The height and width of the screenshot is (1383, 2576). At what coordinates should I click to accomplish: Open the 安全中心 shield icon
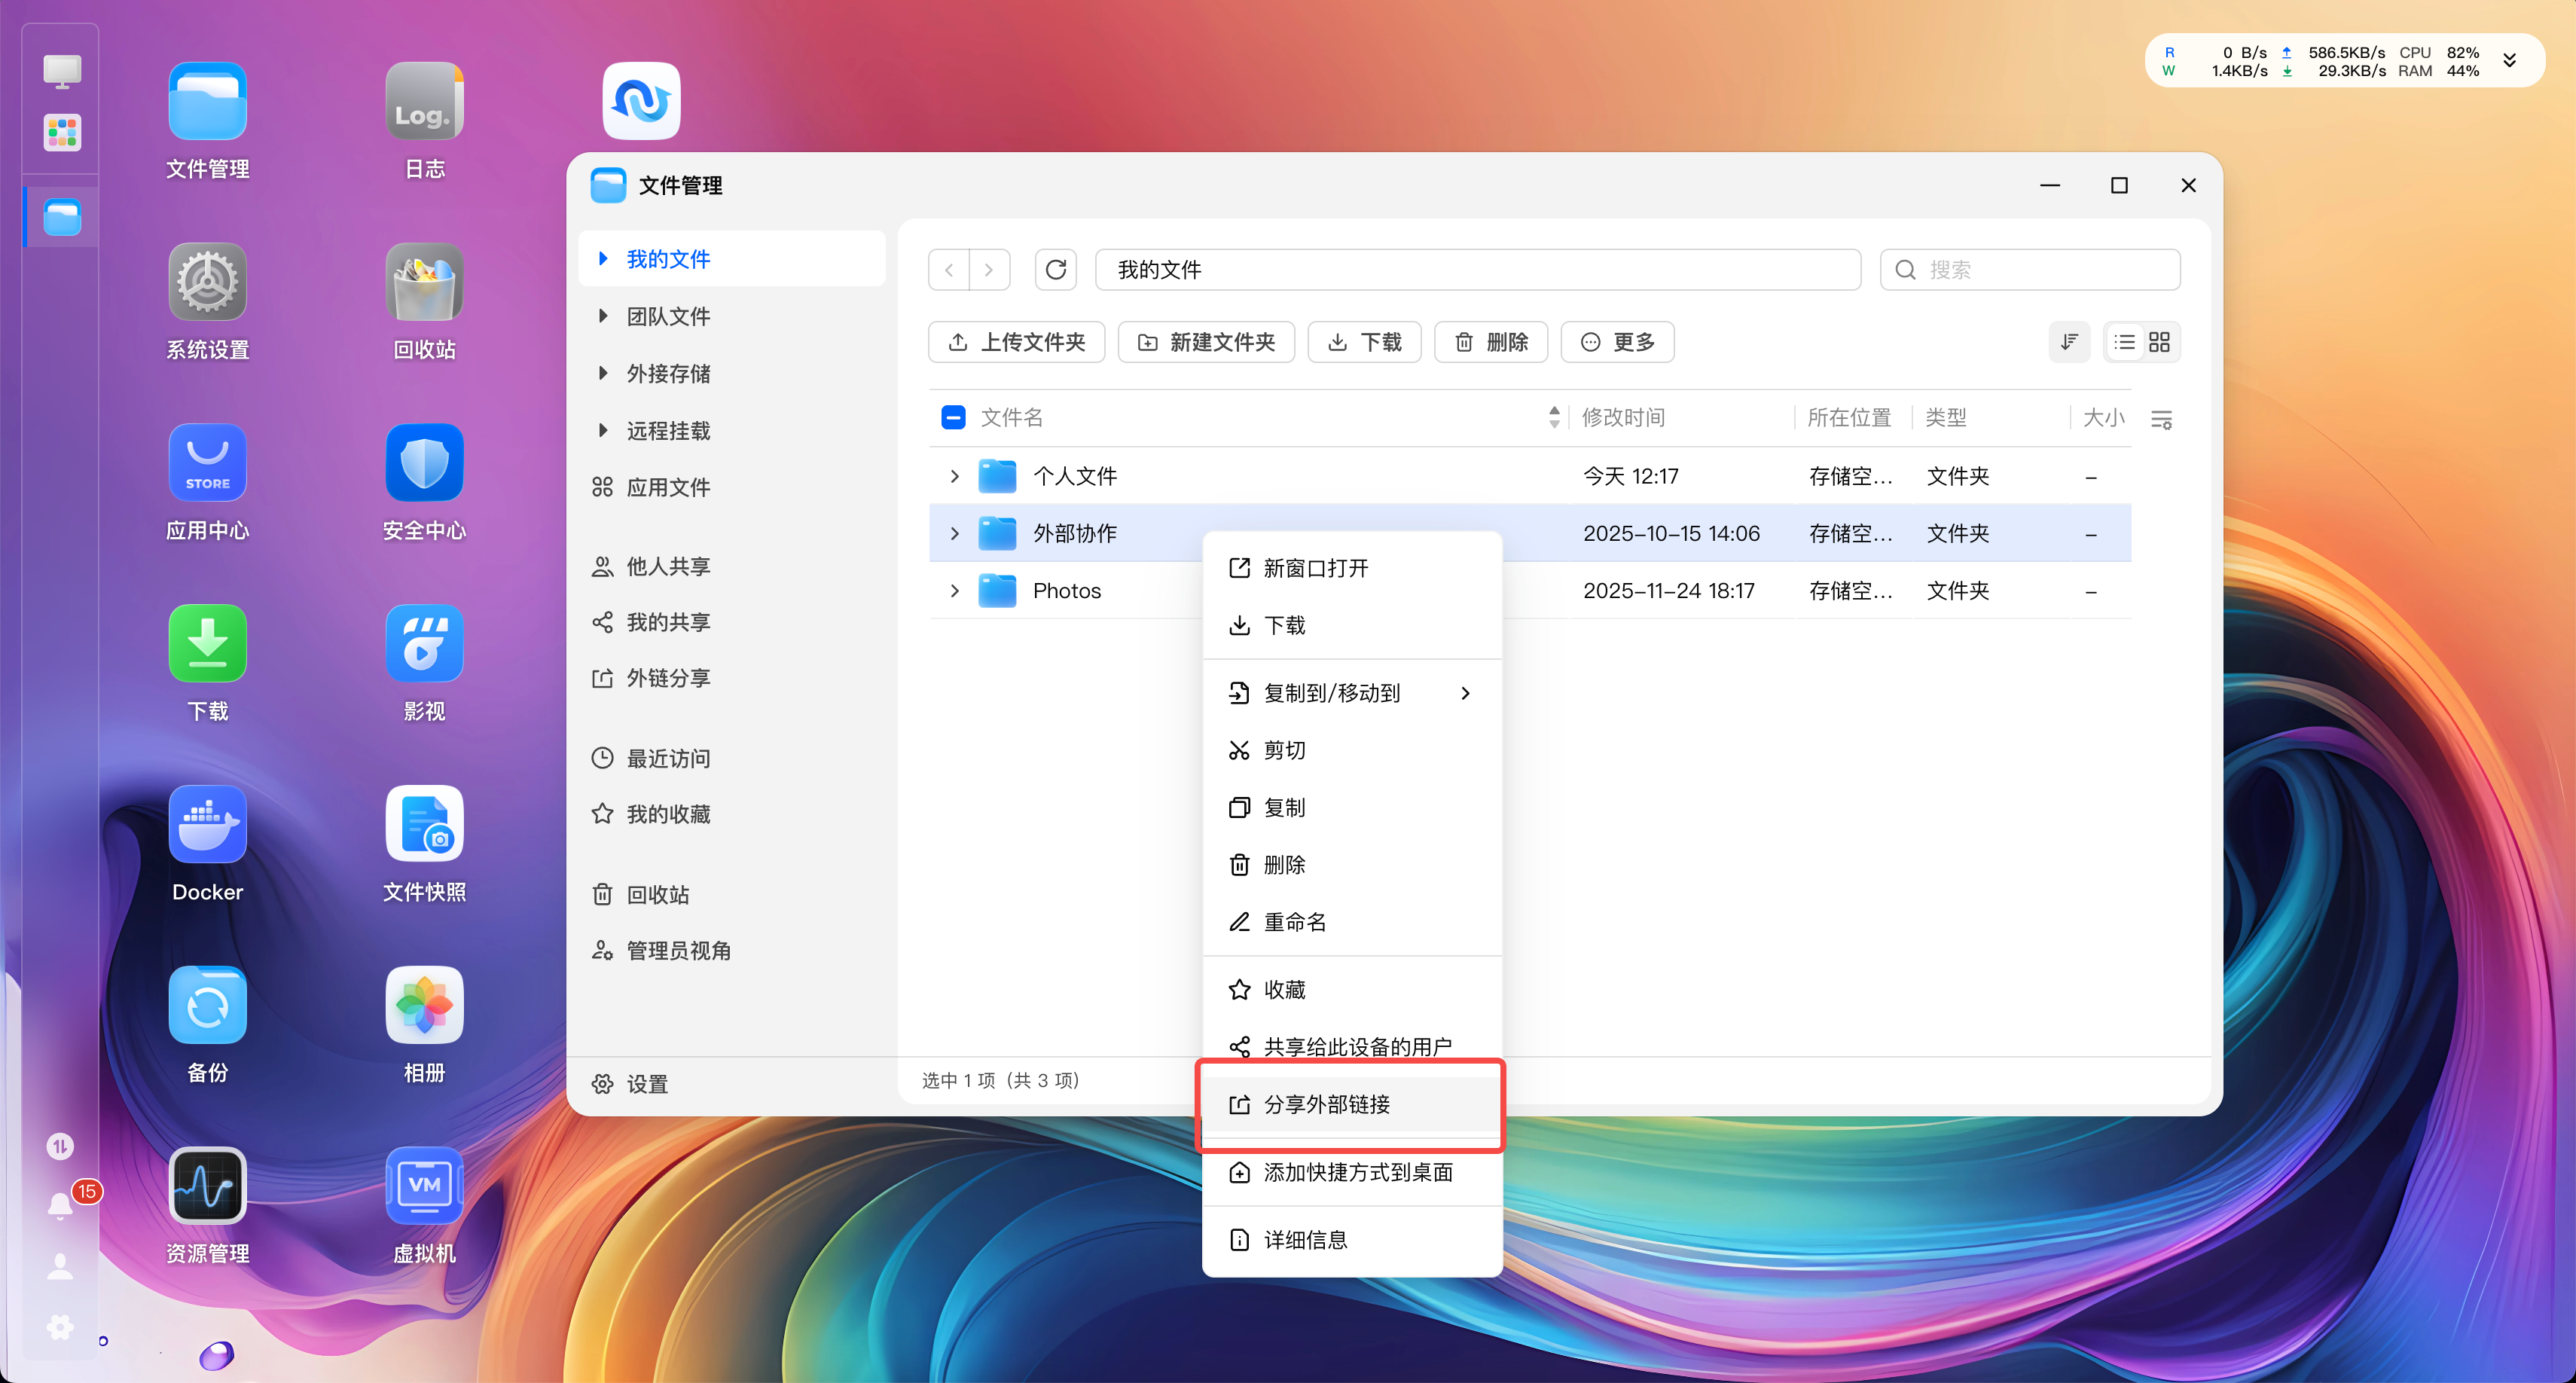point(424,463)
